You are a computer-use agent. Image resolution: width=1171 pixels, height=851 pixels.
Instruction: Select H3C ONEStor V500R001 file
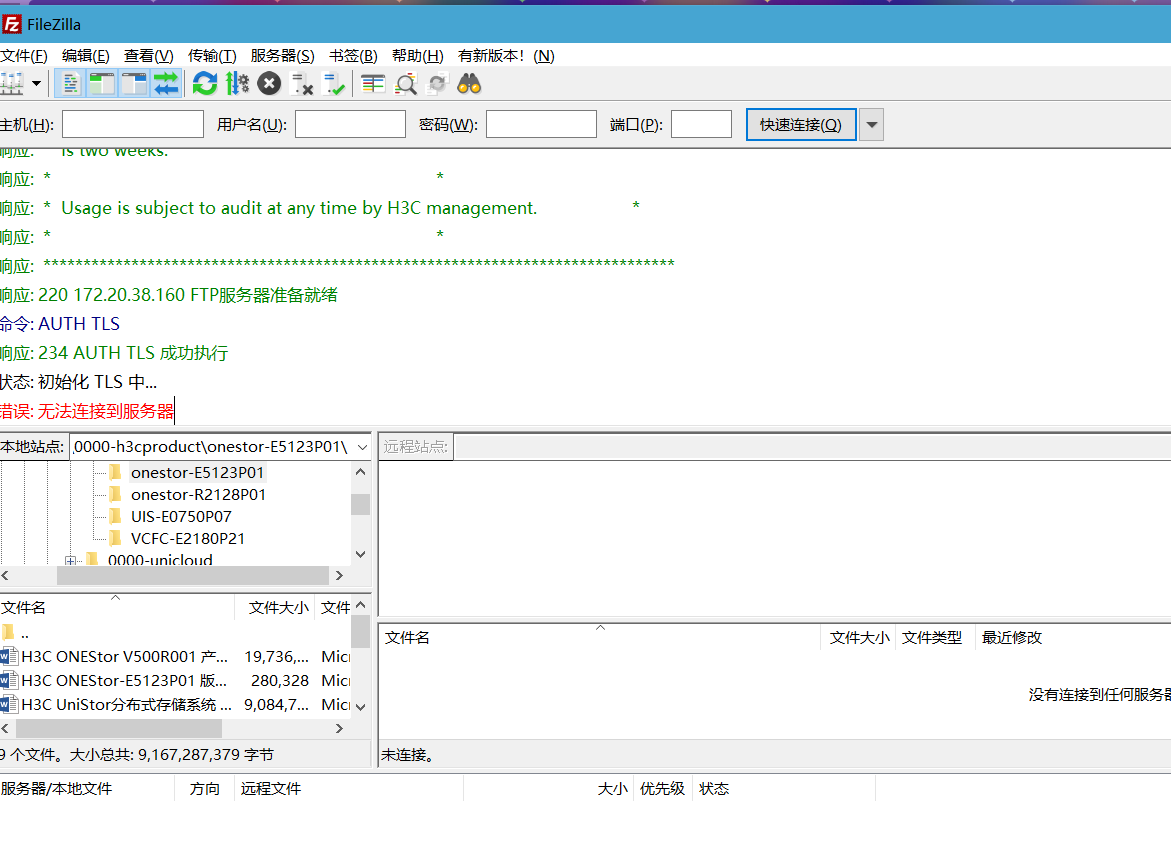[x=124, y=657]
